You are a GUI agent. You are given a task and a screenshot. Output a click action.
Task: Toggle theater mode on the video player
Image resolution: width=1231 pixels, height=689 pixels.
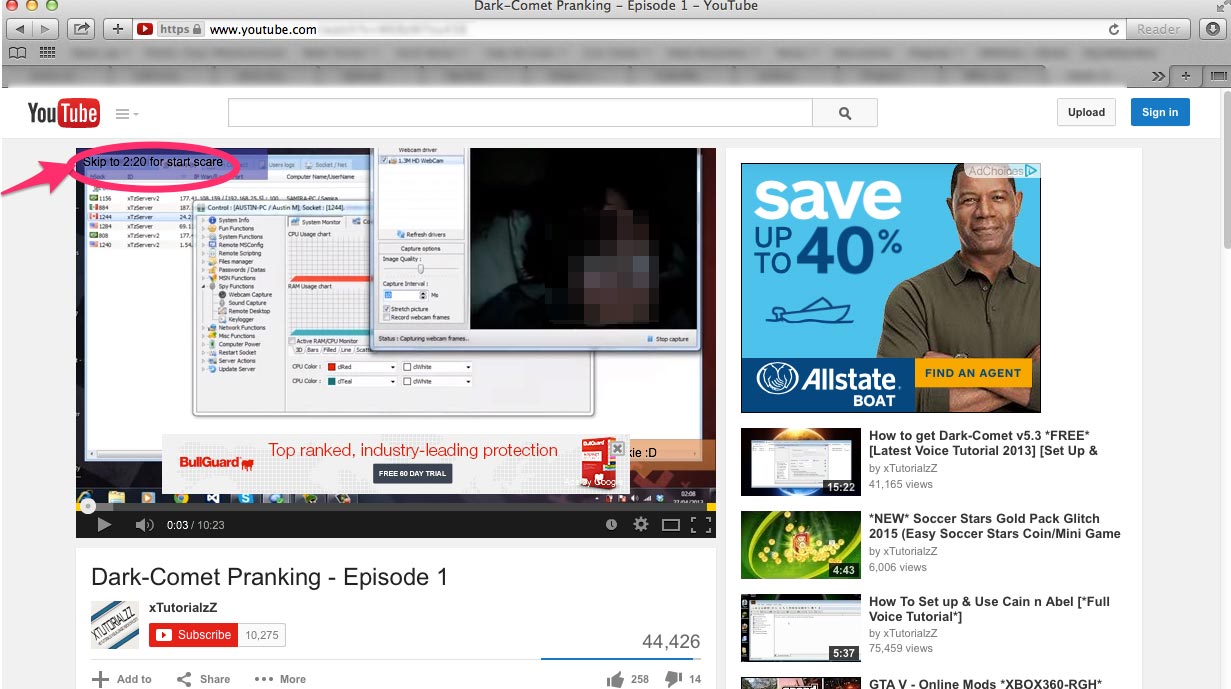(x=671, y=525)
